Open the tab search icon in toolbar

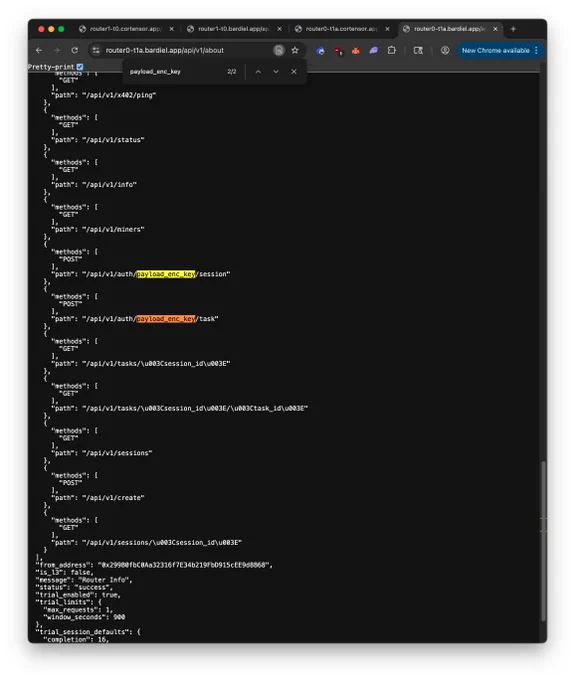point(418,51)
